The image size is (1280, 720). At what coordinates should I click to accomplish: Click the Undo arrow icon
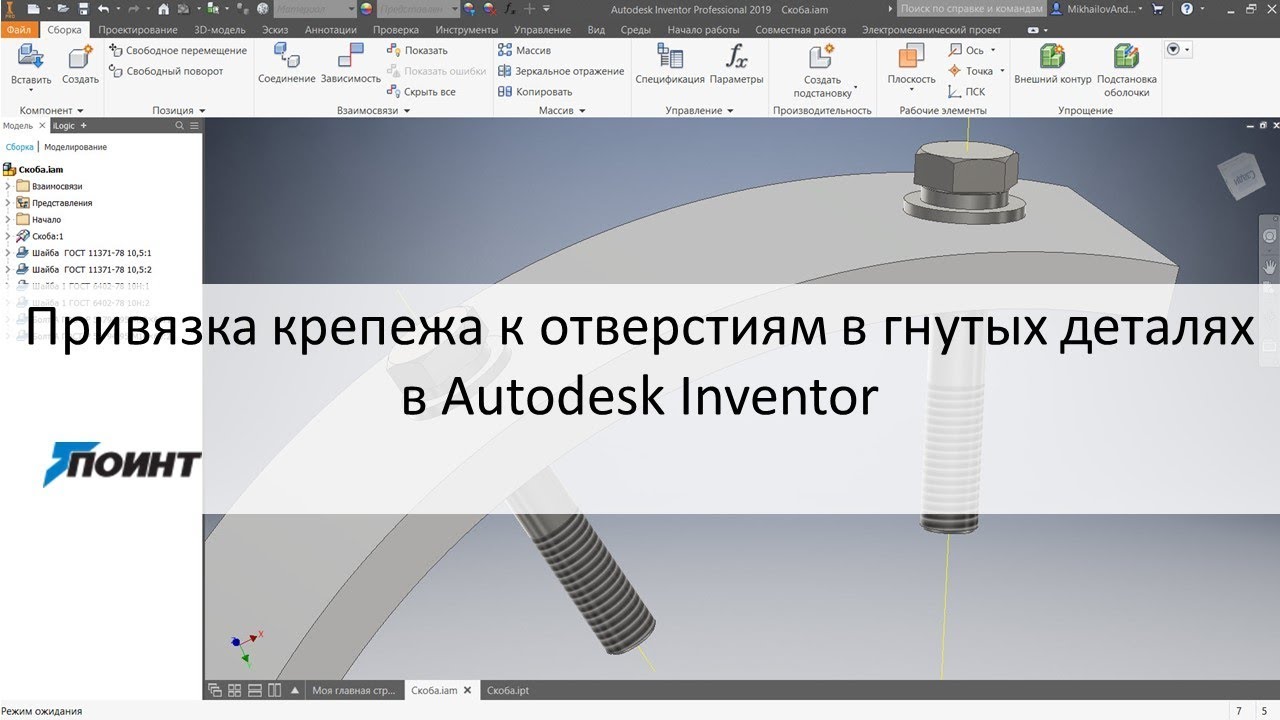103,8
